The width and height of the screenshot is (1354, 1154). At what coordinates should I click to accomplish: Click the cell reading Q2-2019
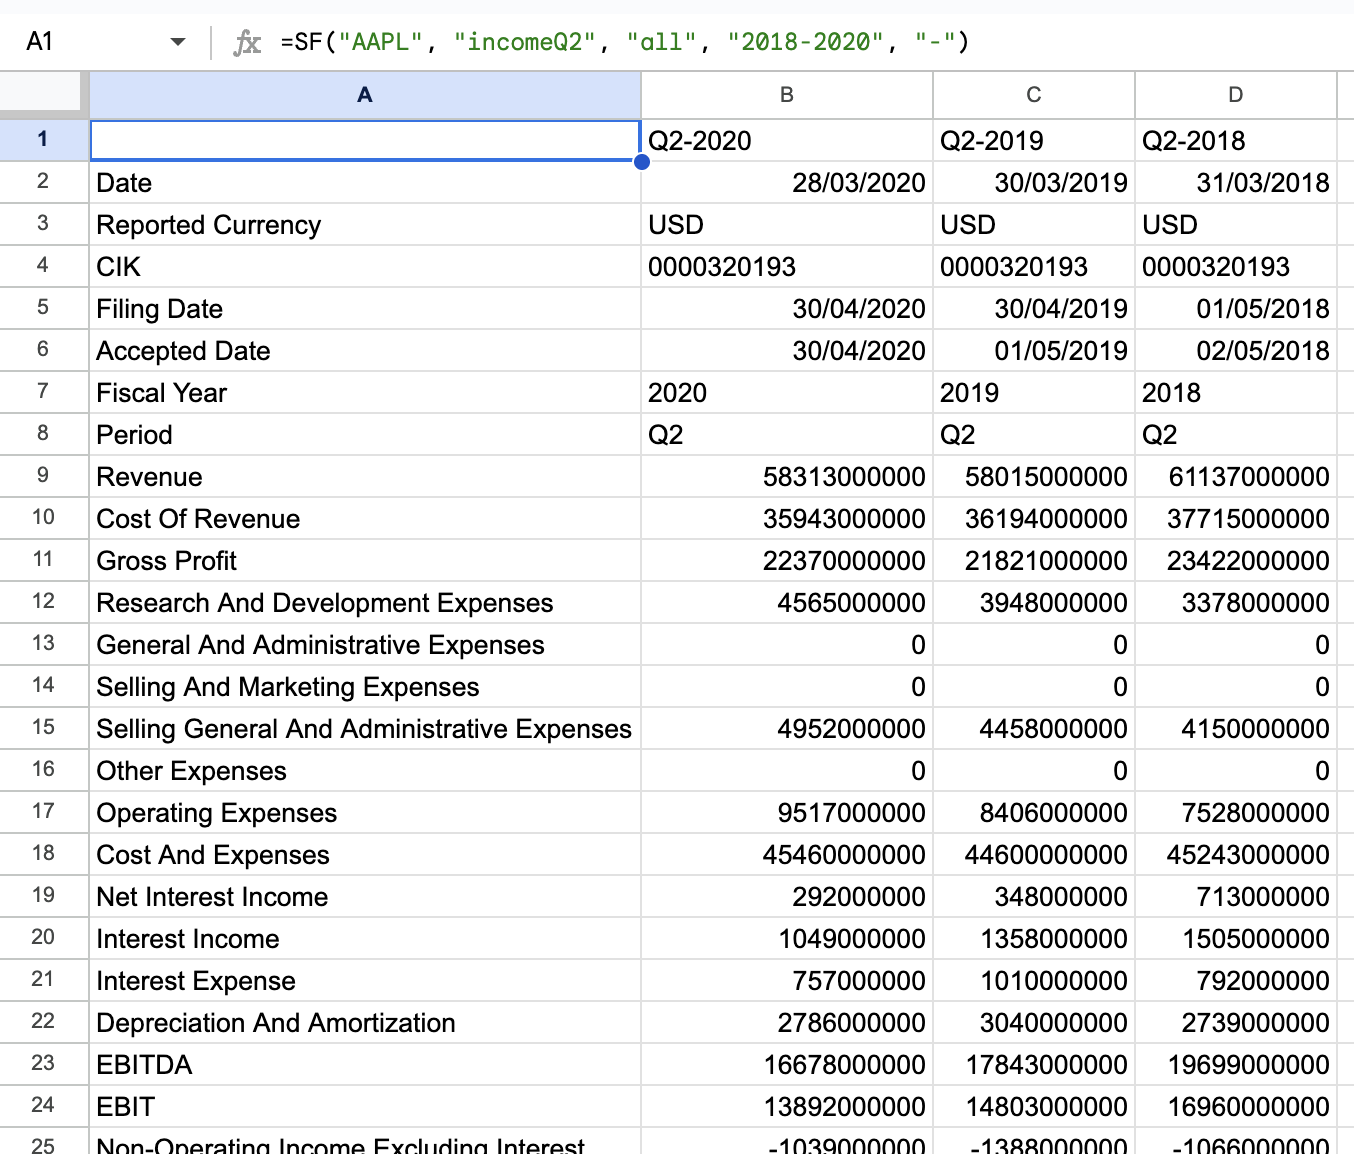click(1034, 140)
